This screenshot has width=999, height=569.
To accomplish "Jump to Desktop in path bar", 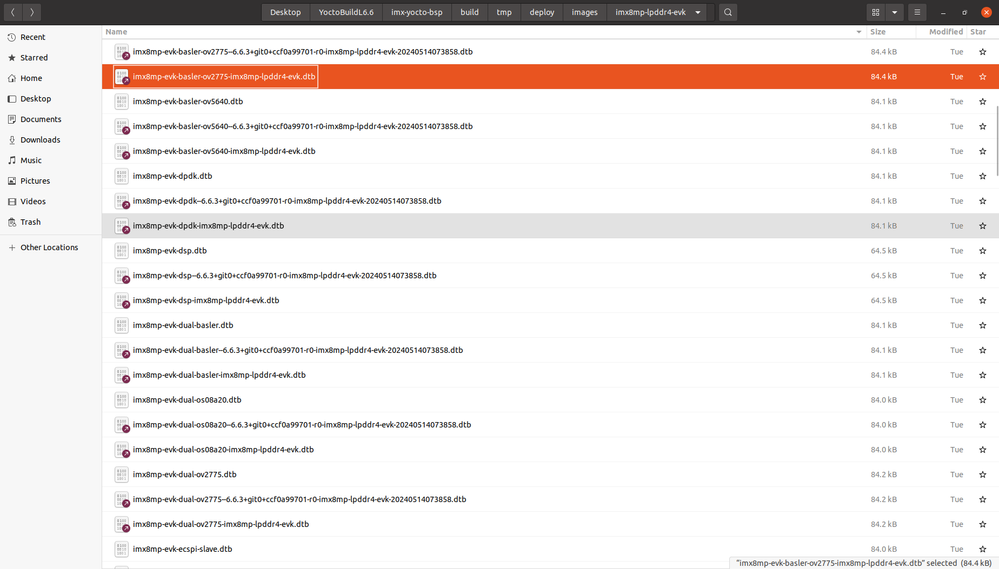I will click(285, 12).
